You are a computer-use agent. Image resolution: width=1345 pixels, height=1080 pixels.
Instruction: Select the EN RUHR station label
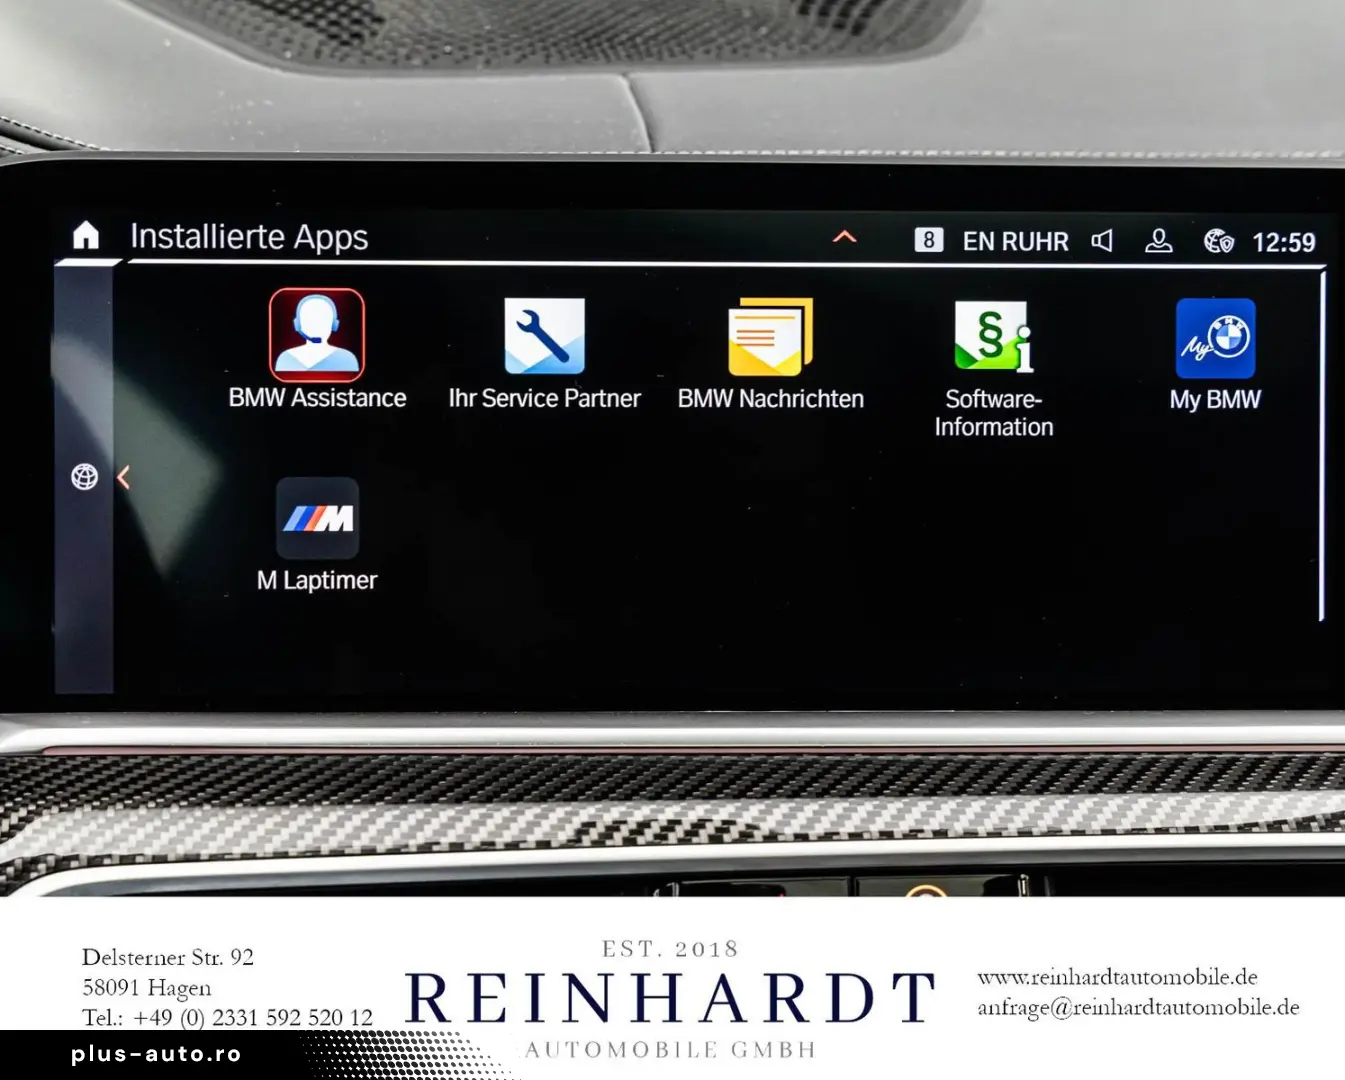click(1015, 241)
